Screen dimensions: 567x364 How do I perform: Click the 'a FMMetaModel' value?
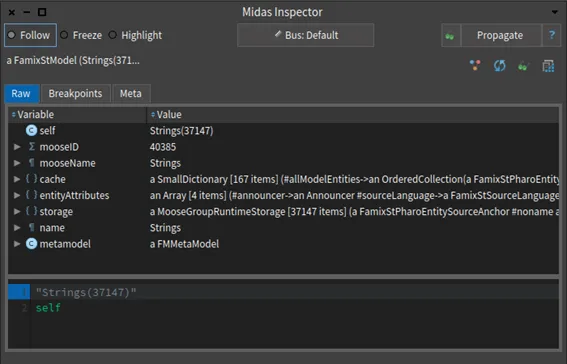(x=184, y=244)
